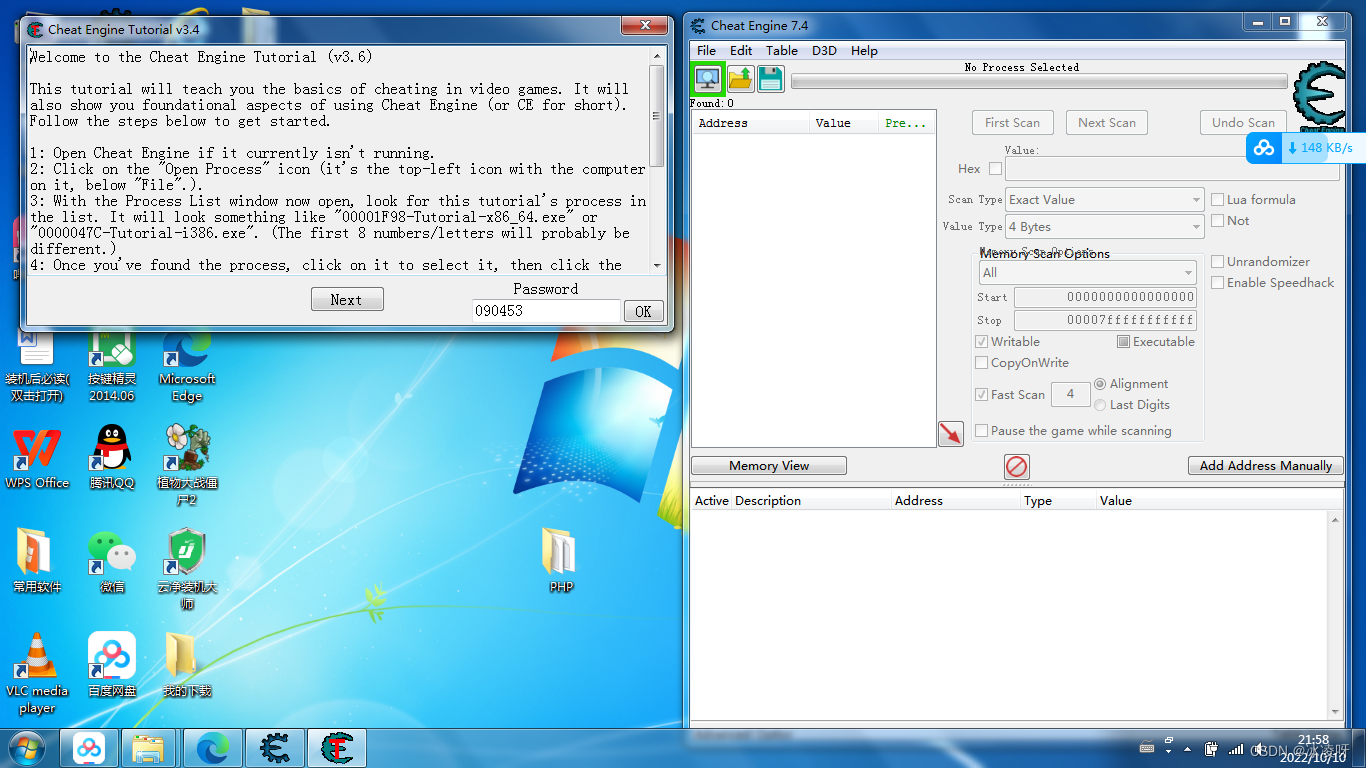This screenshot has height=768, width=1366.
Task: Open Microsoft Edge from the taskbar
Action: 212,748
